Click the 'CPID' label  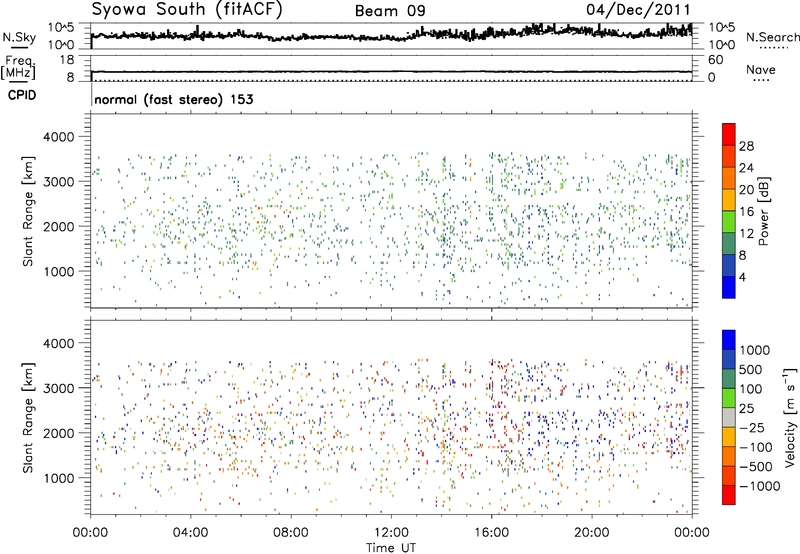click(x=22, y=95)
